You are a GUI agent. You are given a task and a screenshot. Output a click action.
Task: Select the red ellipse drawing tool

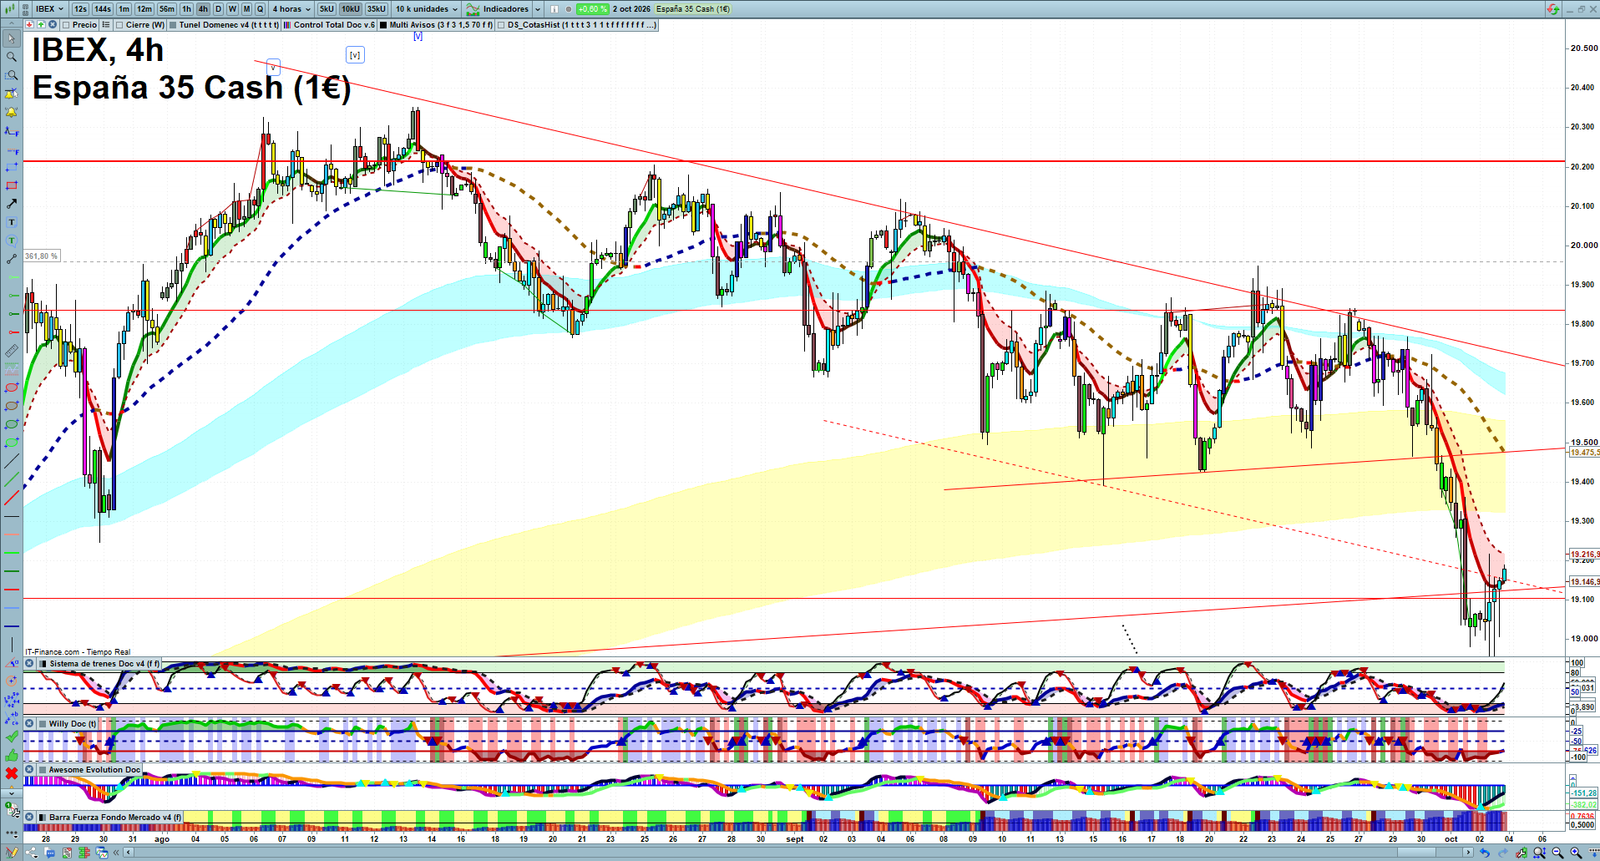(x=12, y=387)
